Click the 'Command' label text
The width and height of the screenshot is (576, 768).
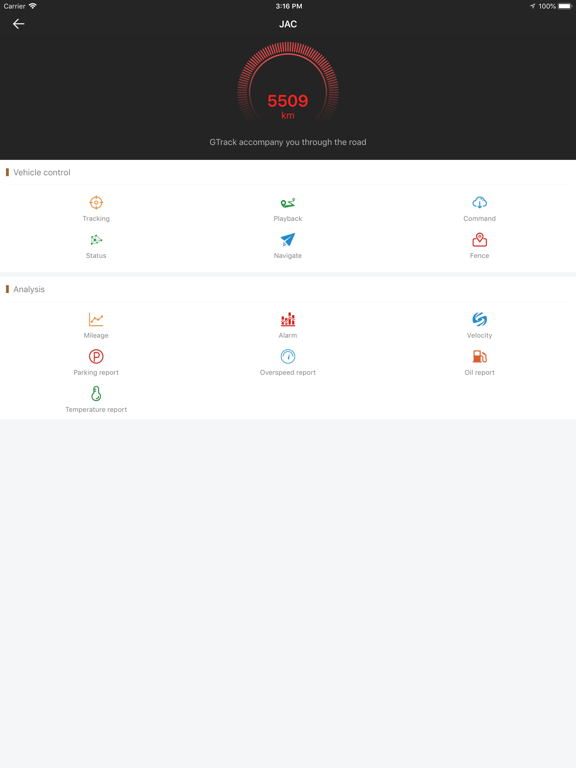[480, 218]
